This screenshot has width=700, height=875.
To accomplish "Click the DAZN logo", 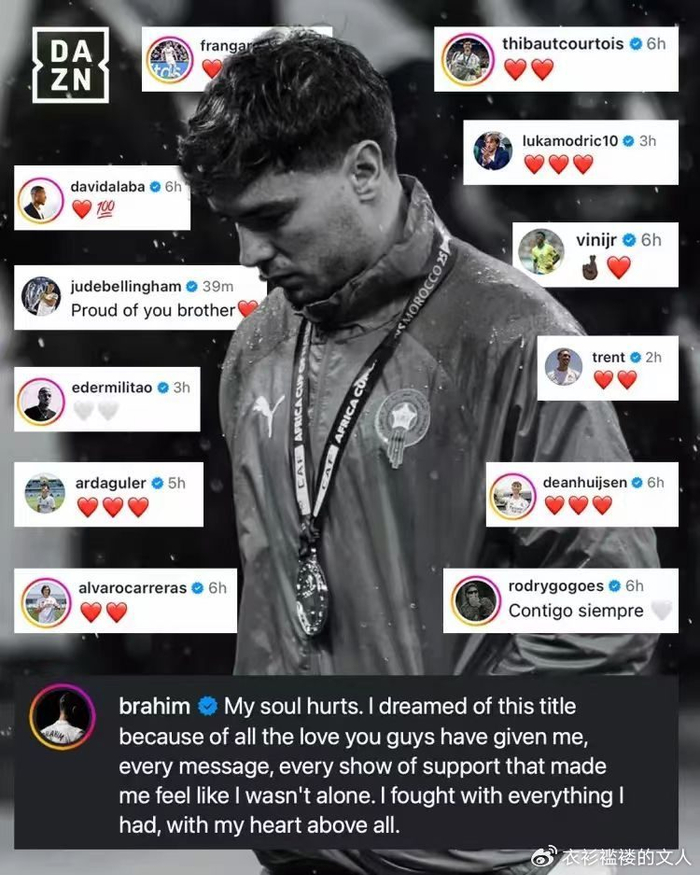I will click(70, 65).
